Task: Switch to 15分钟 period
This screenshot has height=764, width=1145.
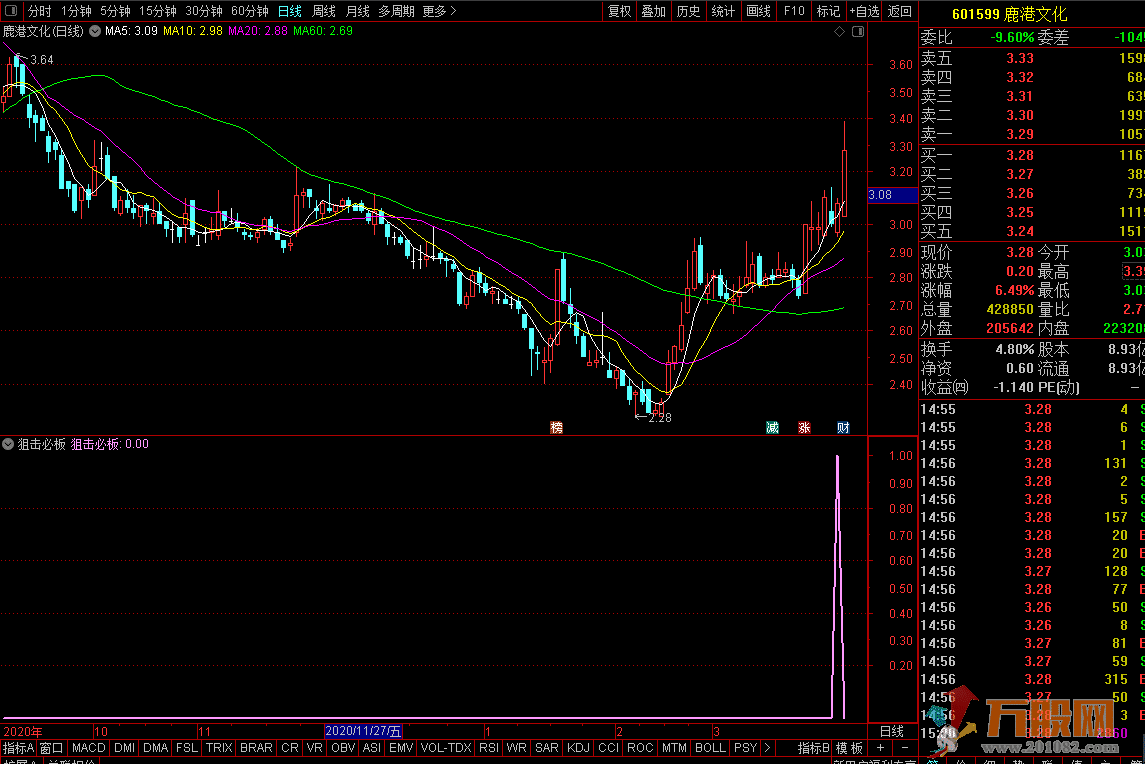Action: (x=158, y=11)
